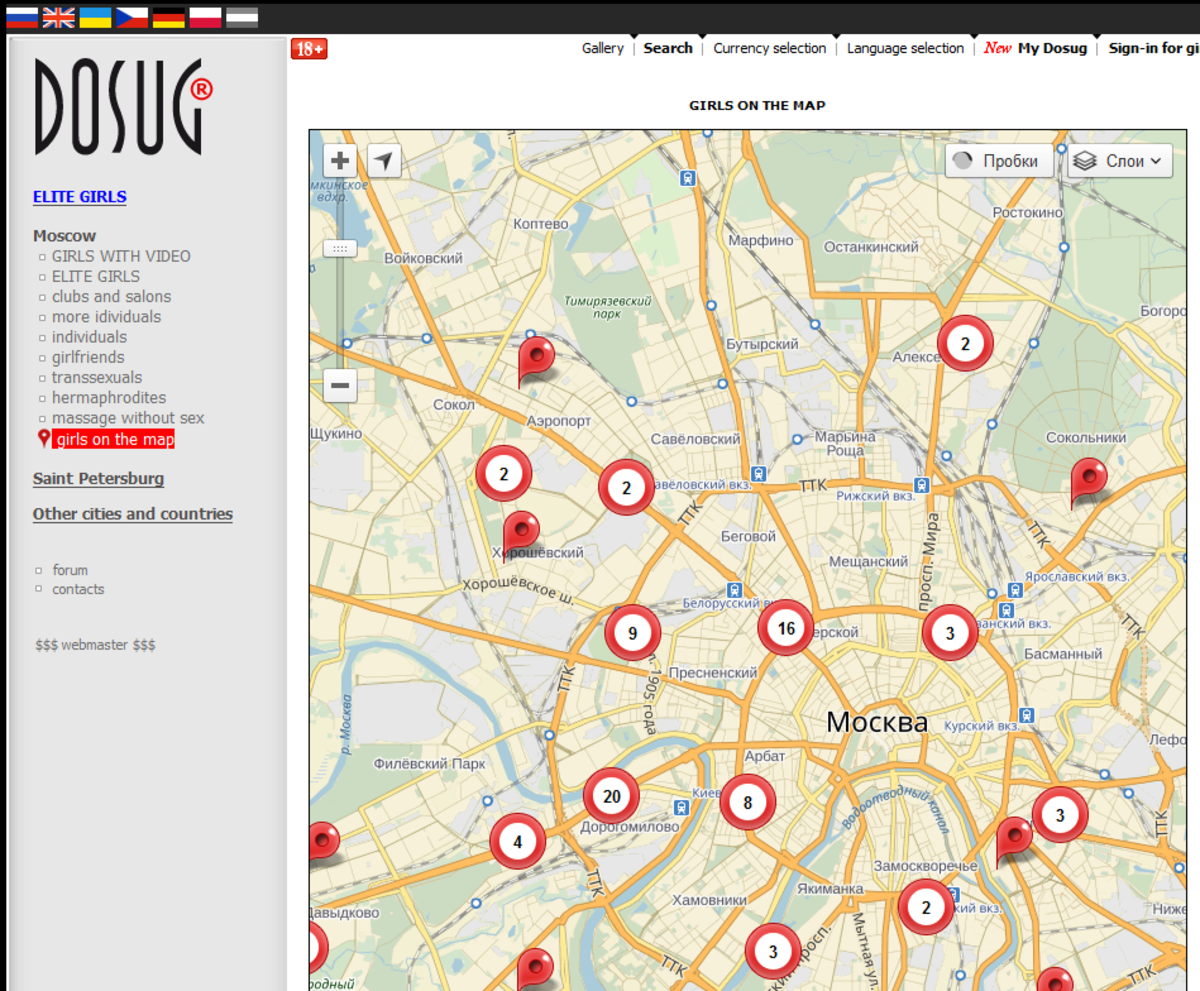Click the red 18+ badge

pos(309,49)
